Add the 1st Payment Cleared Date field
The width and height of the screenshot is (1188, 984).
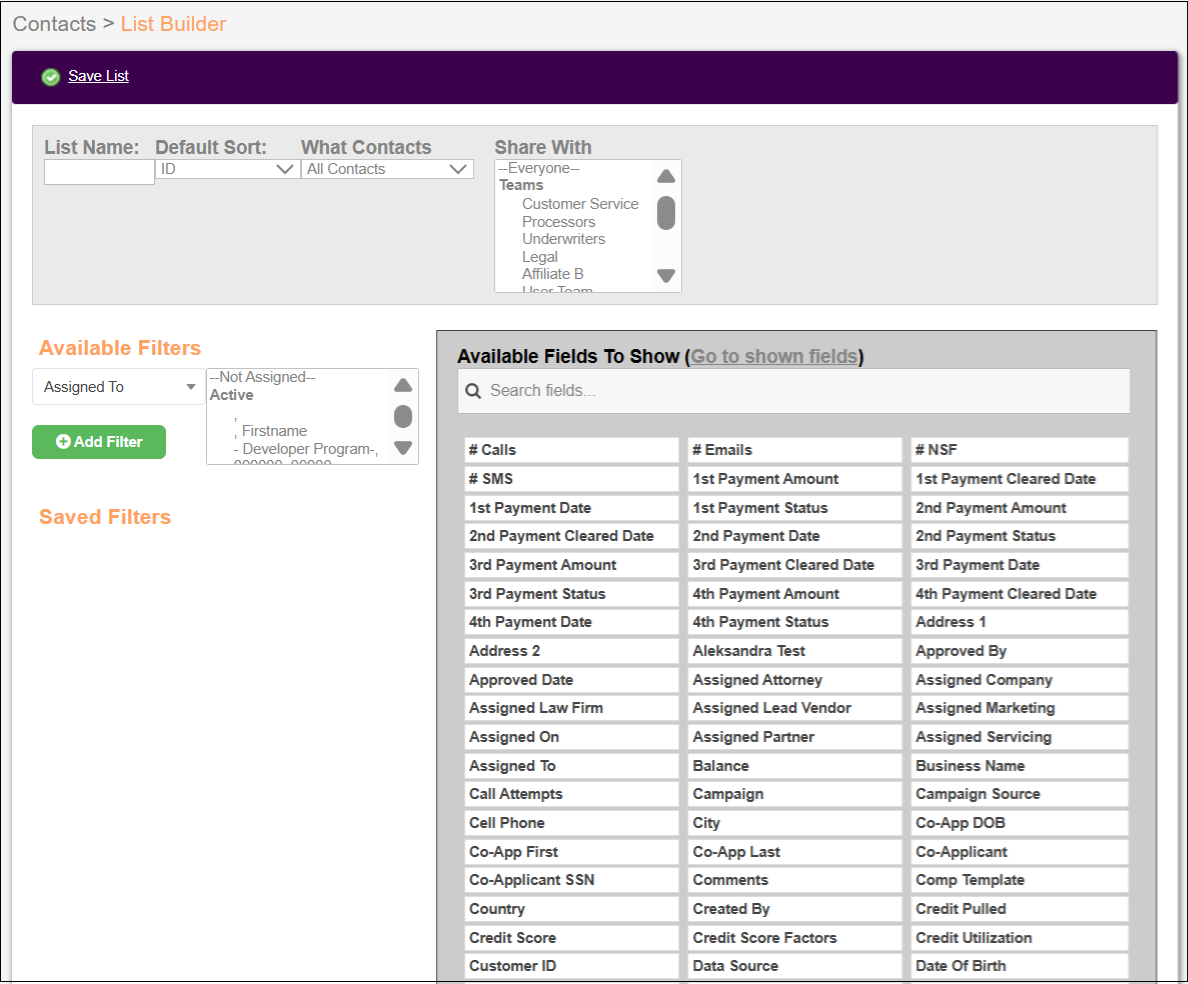(1019, 479)
